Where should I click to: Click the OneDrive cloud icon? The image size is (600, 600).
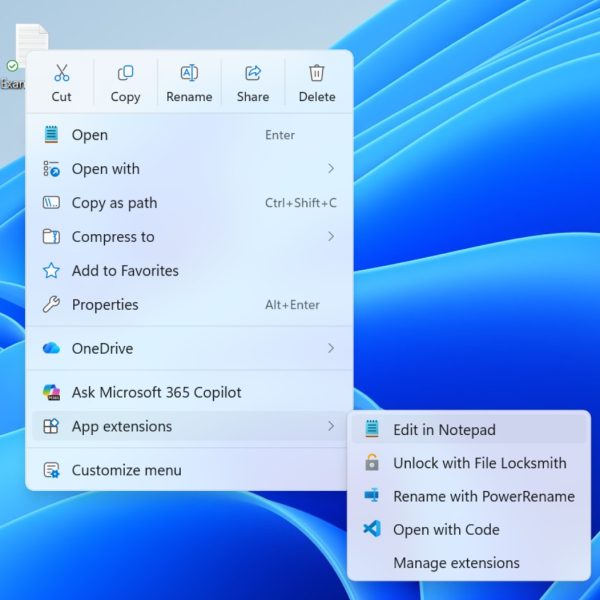click(51, 348)
